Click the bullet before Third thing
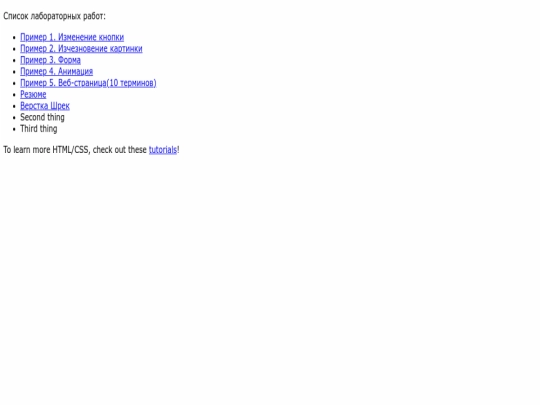The height and width of the screenshot is (405, 540). click(14, 129)
